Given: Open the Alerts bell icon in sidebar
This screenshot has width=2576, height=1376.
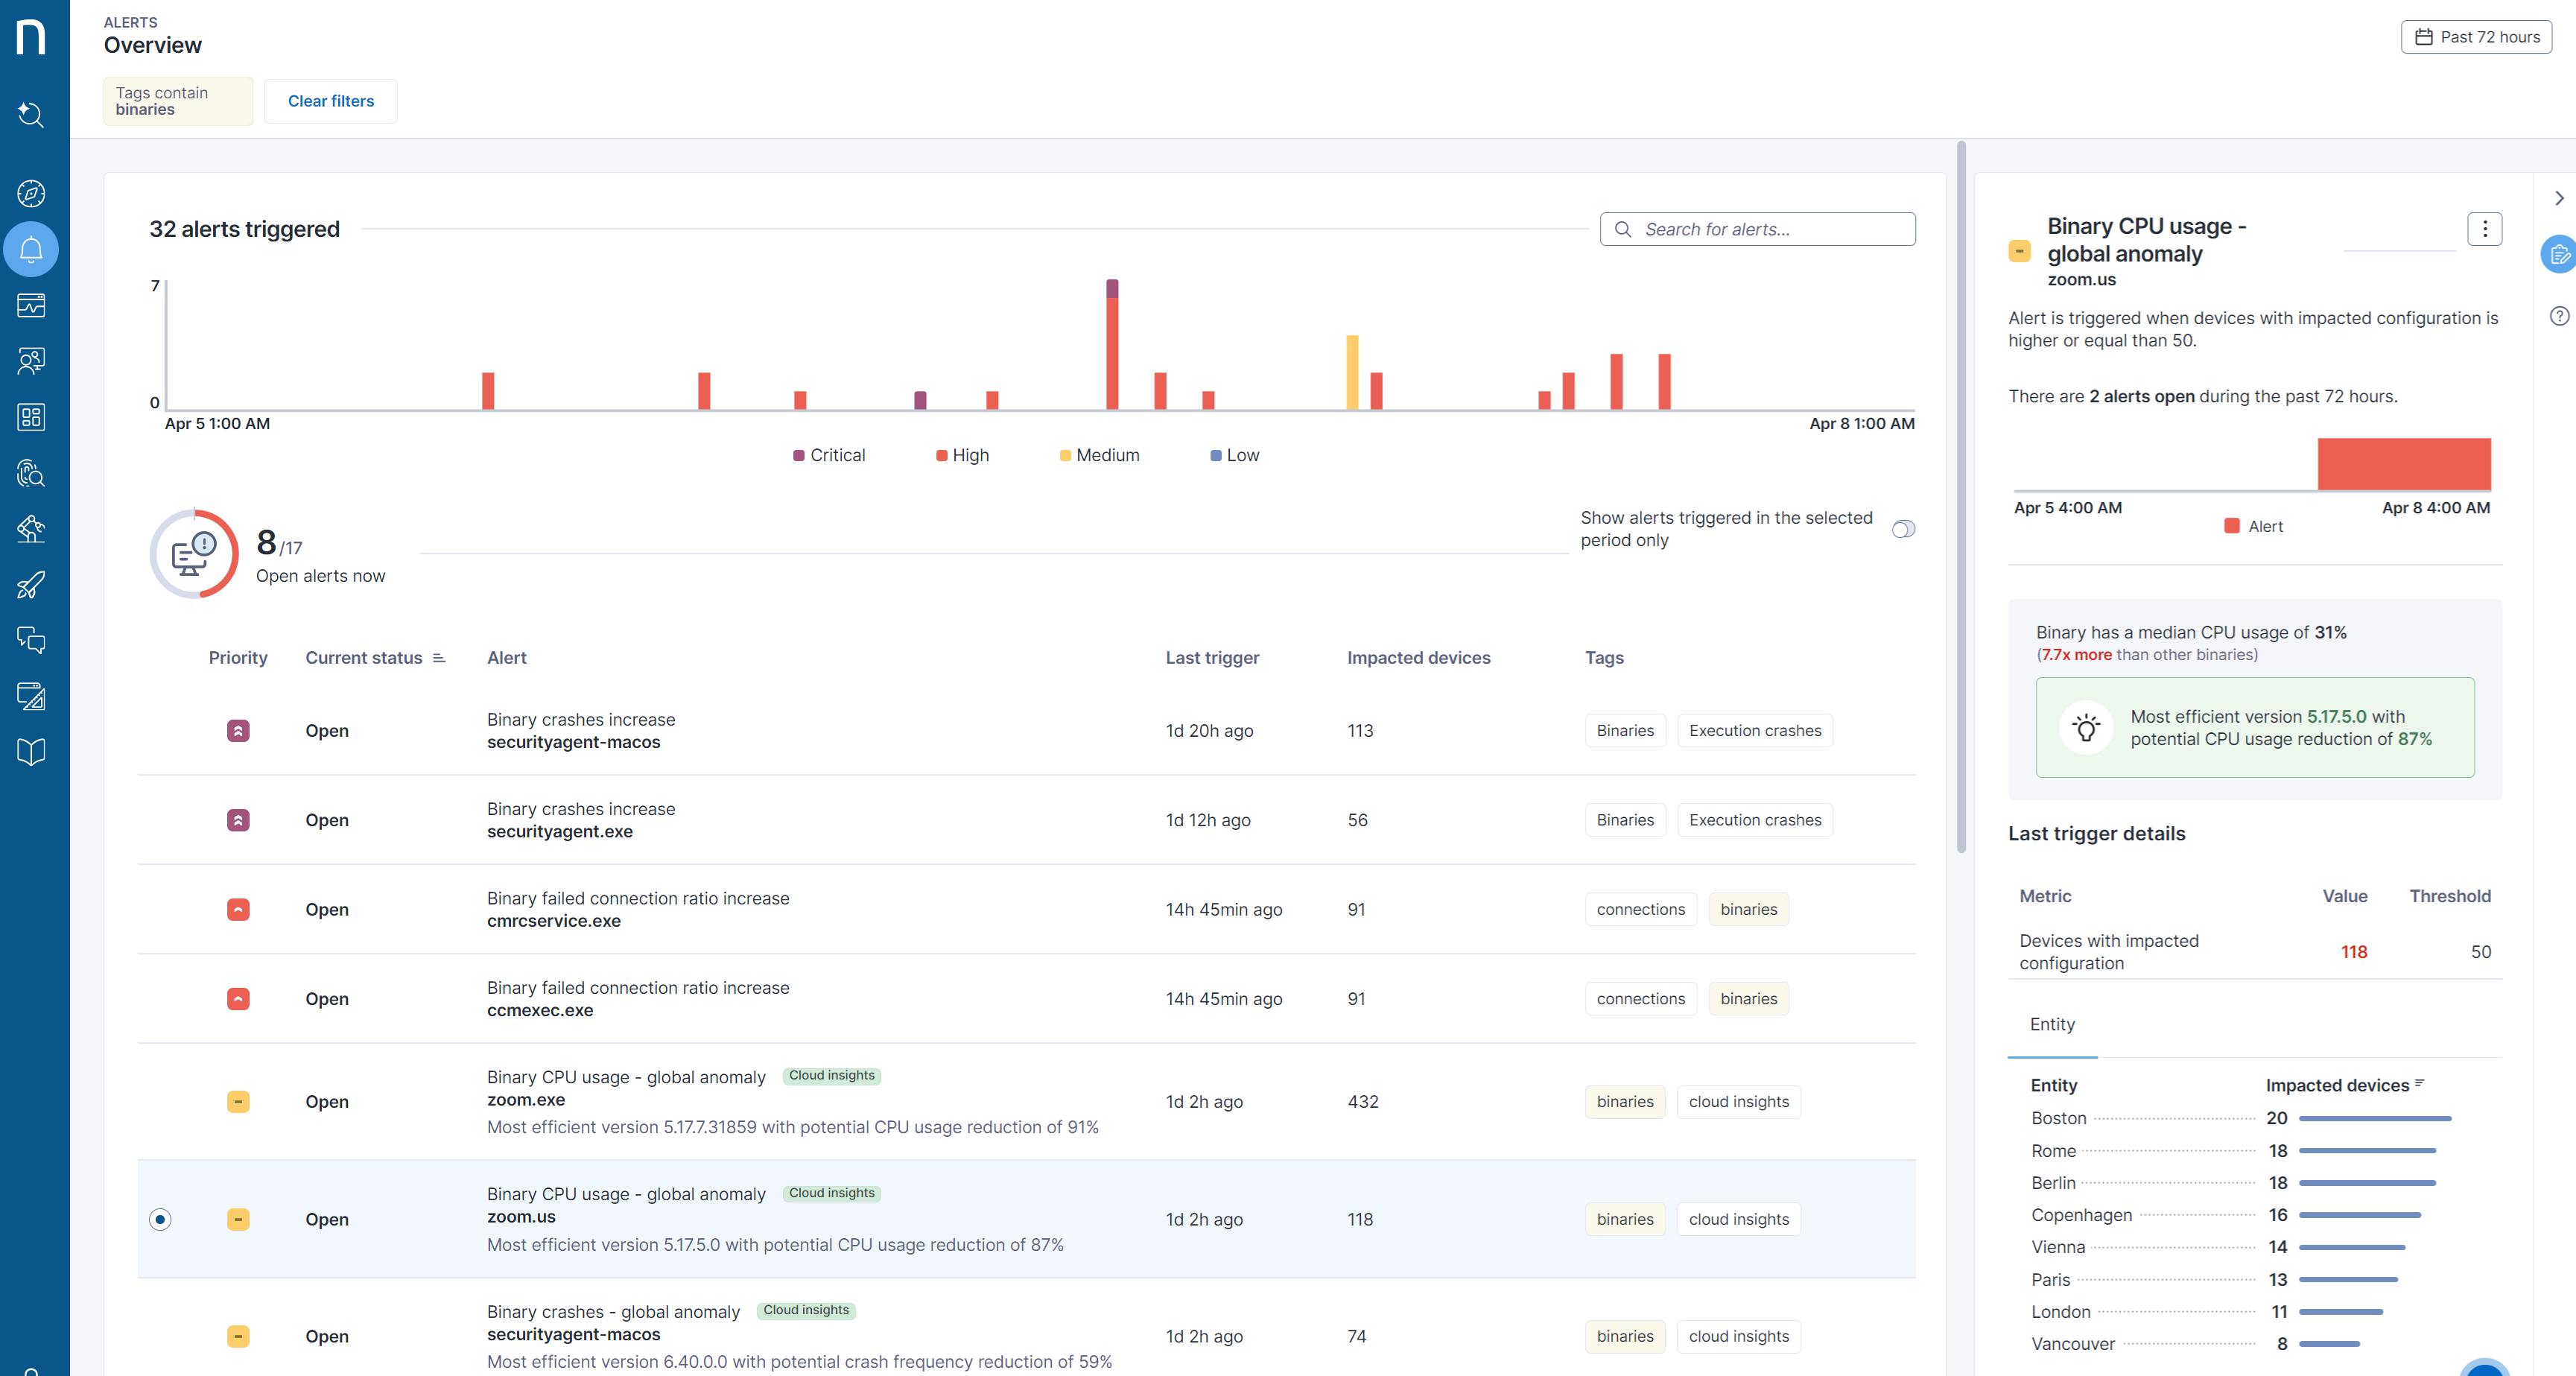Looking at the screenshot, I should pyautogui.click(x=31, y=249).
